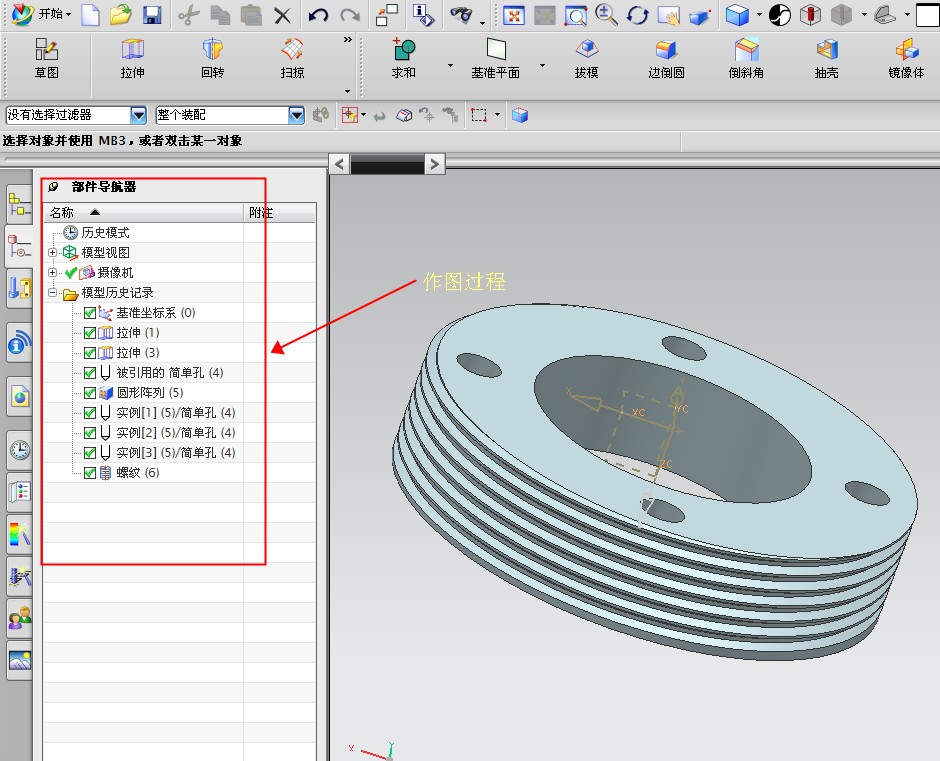Click the right scroll arrow above viewport
This screenshot has width=940, height=761.
pos(435,164)
